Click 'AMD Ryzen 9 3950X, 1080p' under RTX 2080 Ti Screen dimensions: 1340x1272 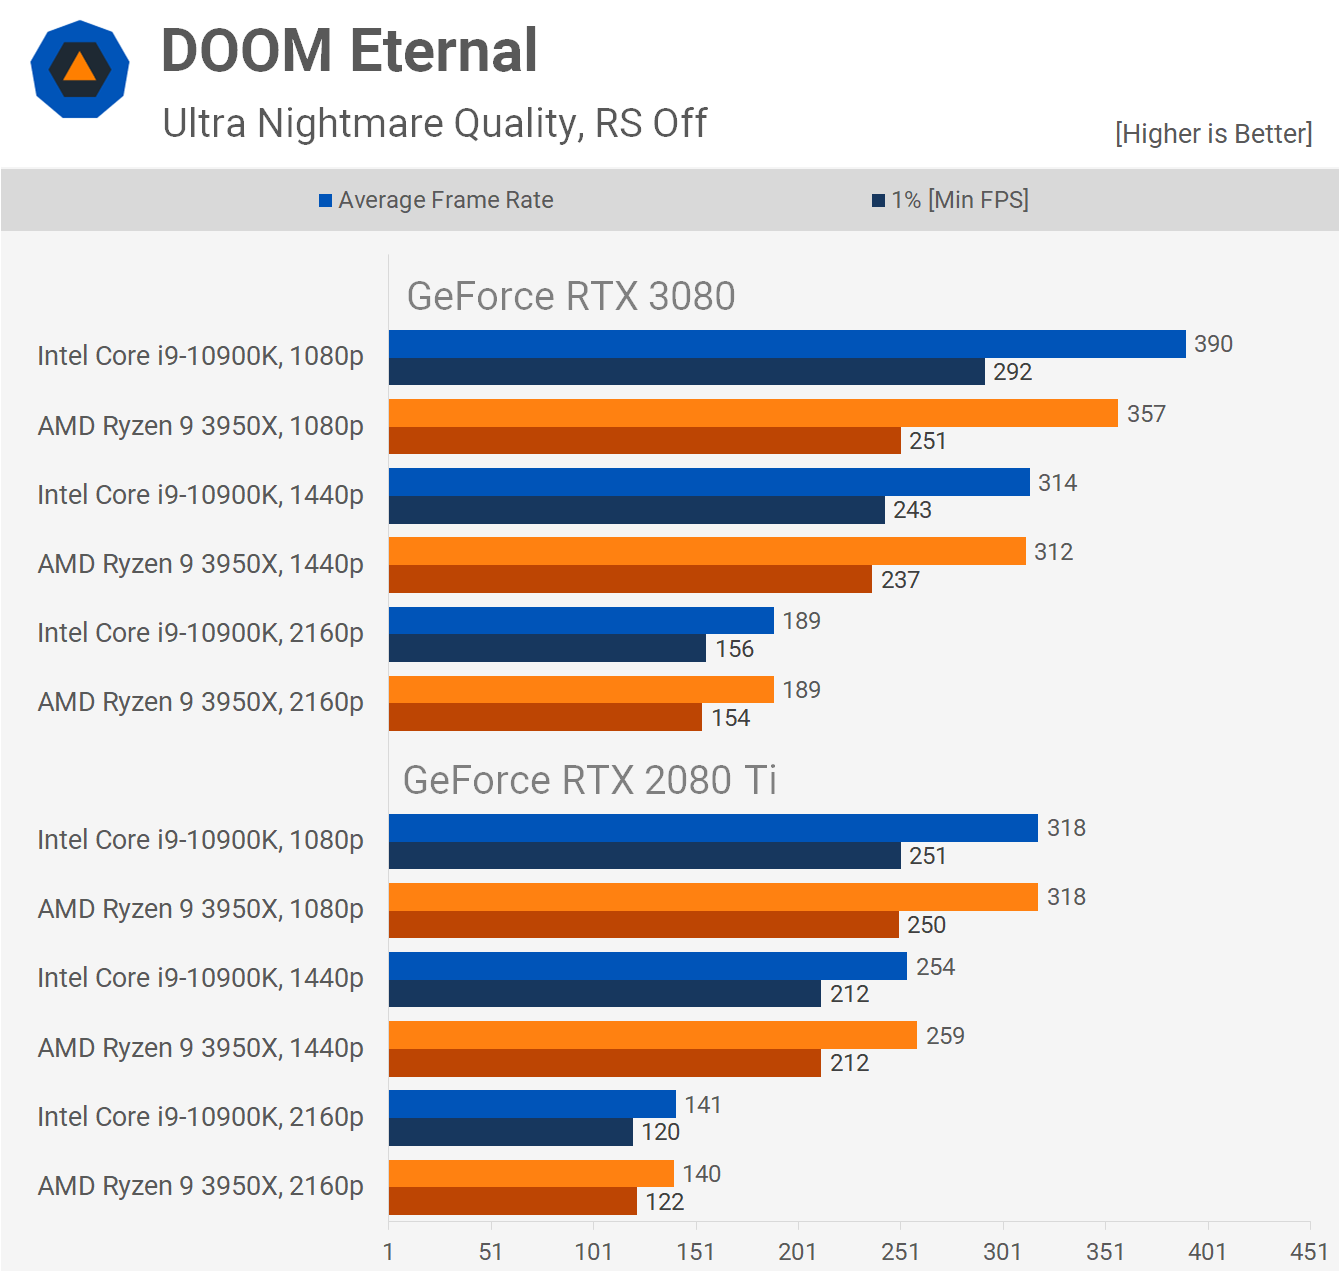pyautogui.click(x=200, y=909)
